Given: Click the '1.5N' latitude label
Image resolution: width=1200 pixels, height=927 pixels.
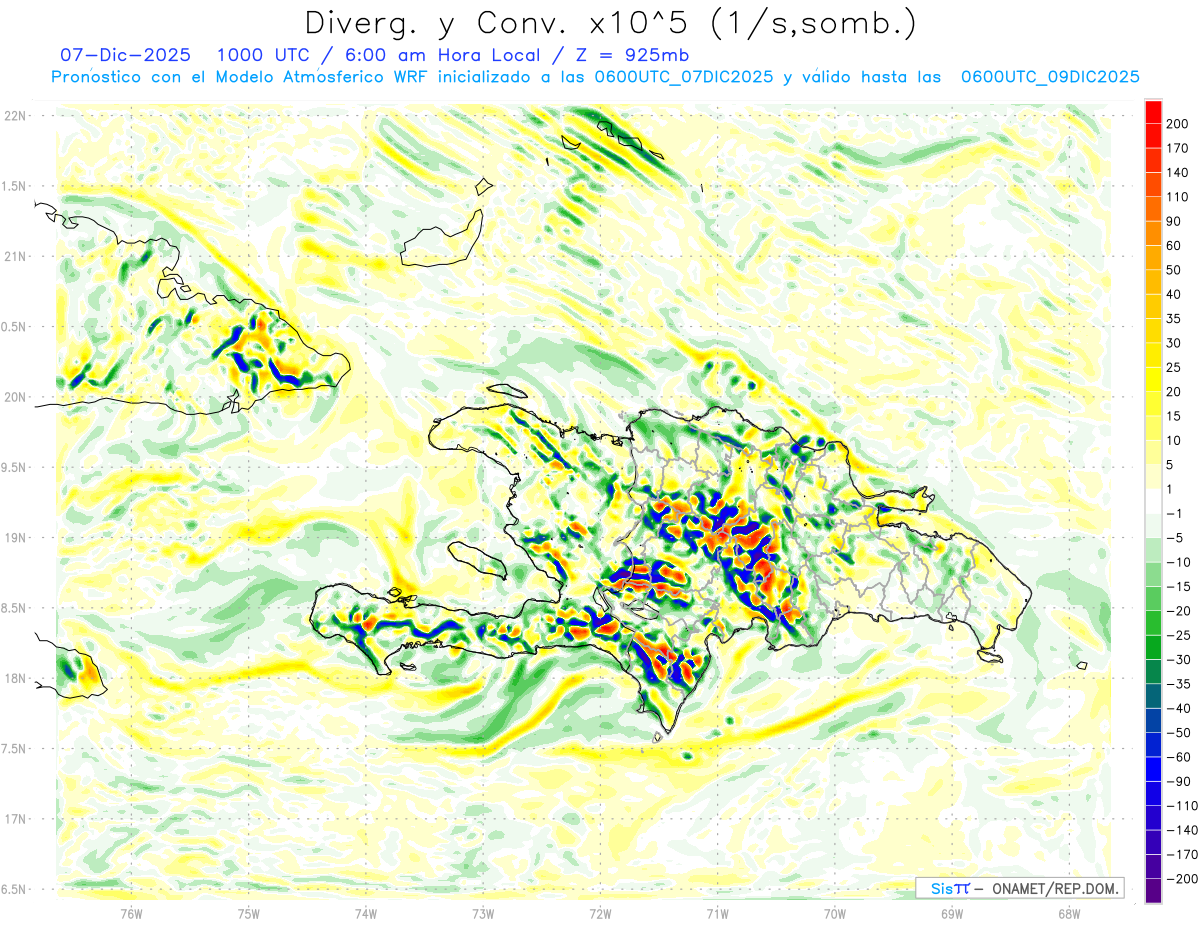Looking at the screenshot, I should tap(15, 186).
